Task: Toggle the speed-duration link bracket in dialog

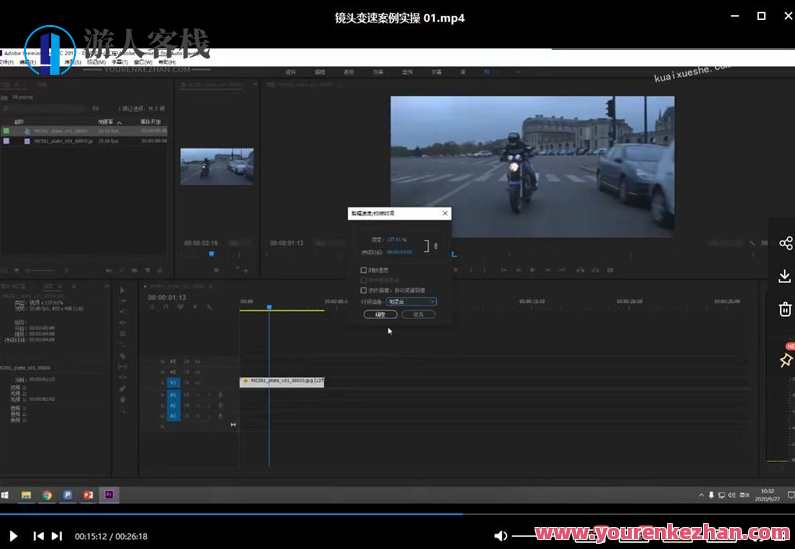Action: click(x=427, y=246)
